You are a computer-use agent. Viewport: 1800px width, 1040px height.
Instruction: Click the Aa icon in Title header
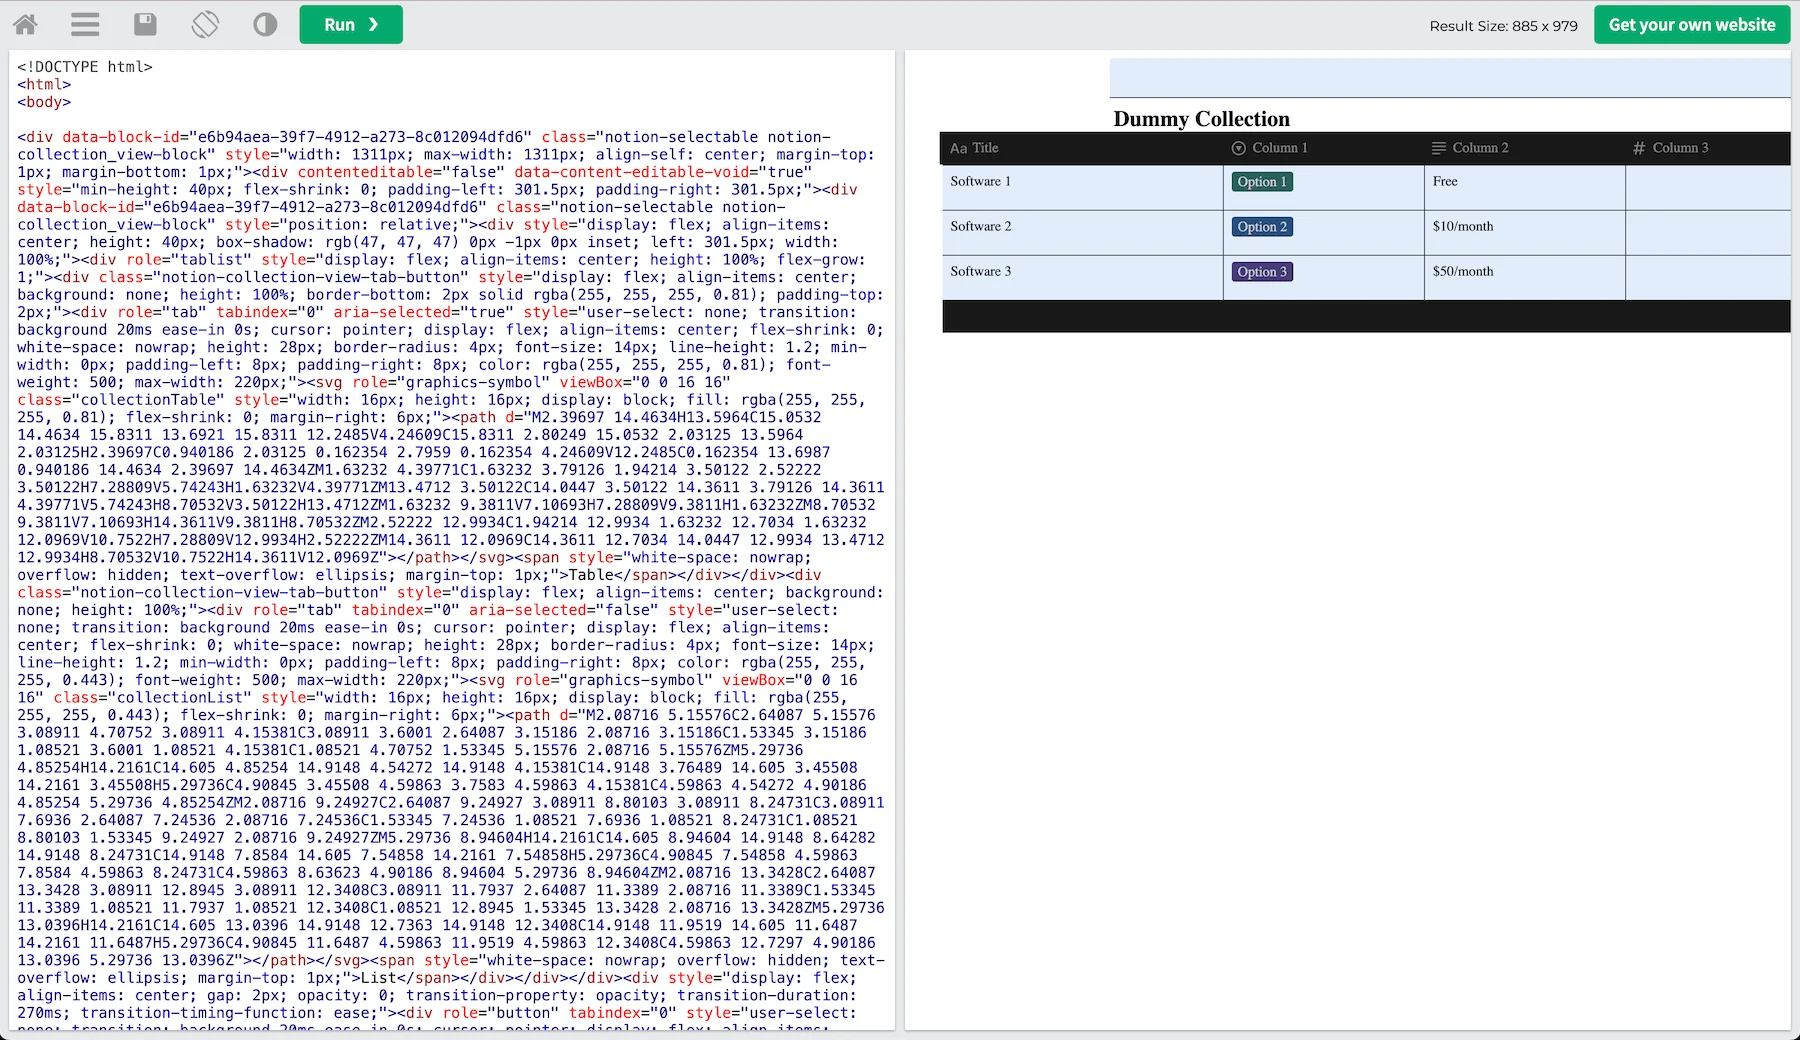(x=958, y=149)
